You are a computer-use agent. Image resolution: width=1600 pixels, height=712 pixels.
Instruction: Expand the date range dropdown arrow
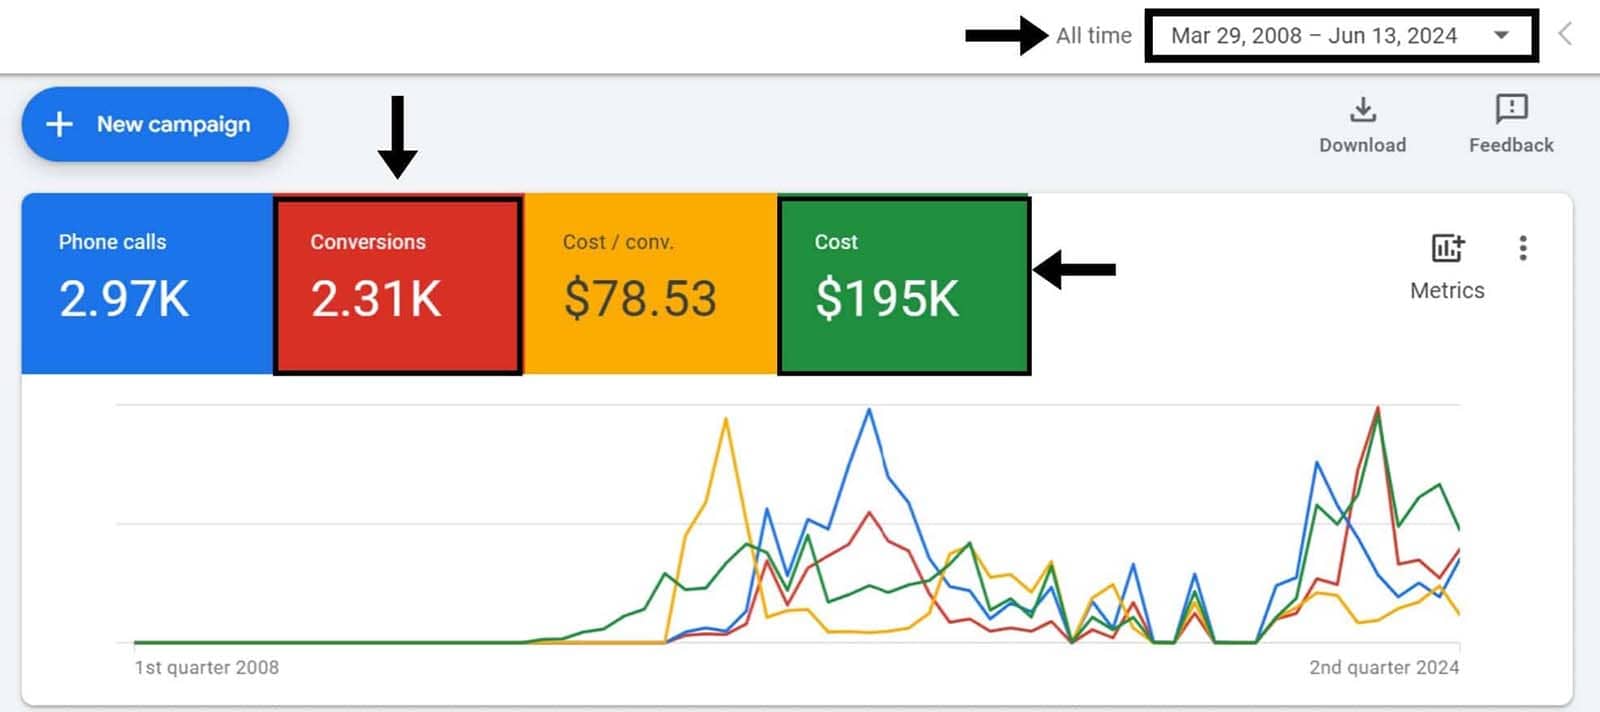pyautogui.click(x=1501, y=35)
